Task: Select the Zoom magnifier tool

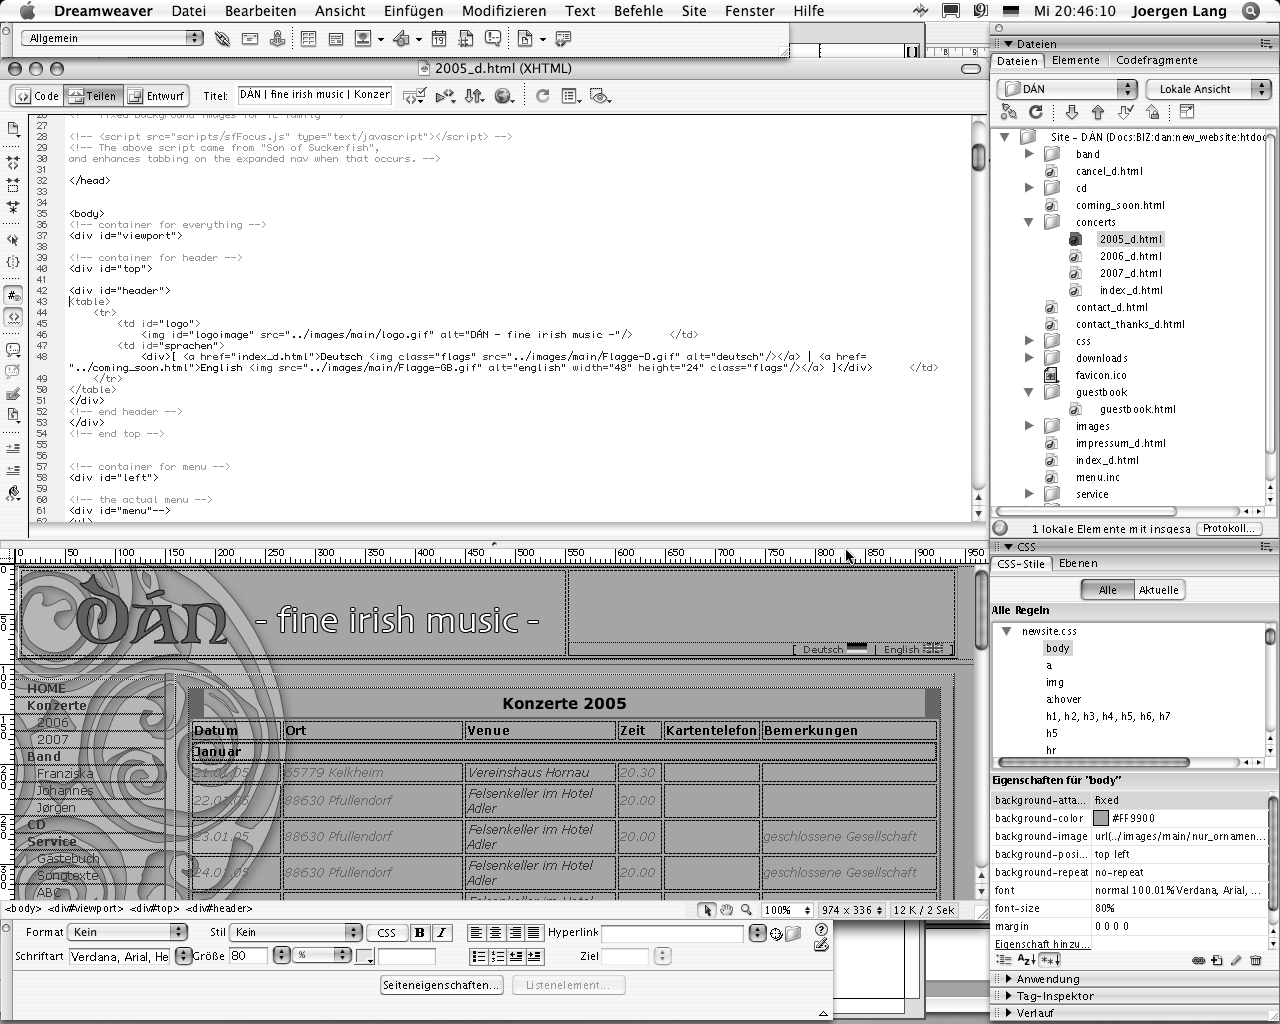Action: (746, 910)
